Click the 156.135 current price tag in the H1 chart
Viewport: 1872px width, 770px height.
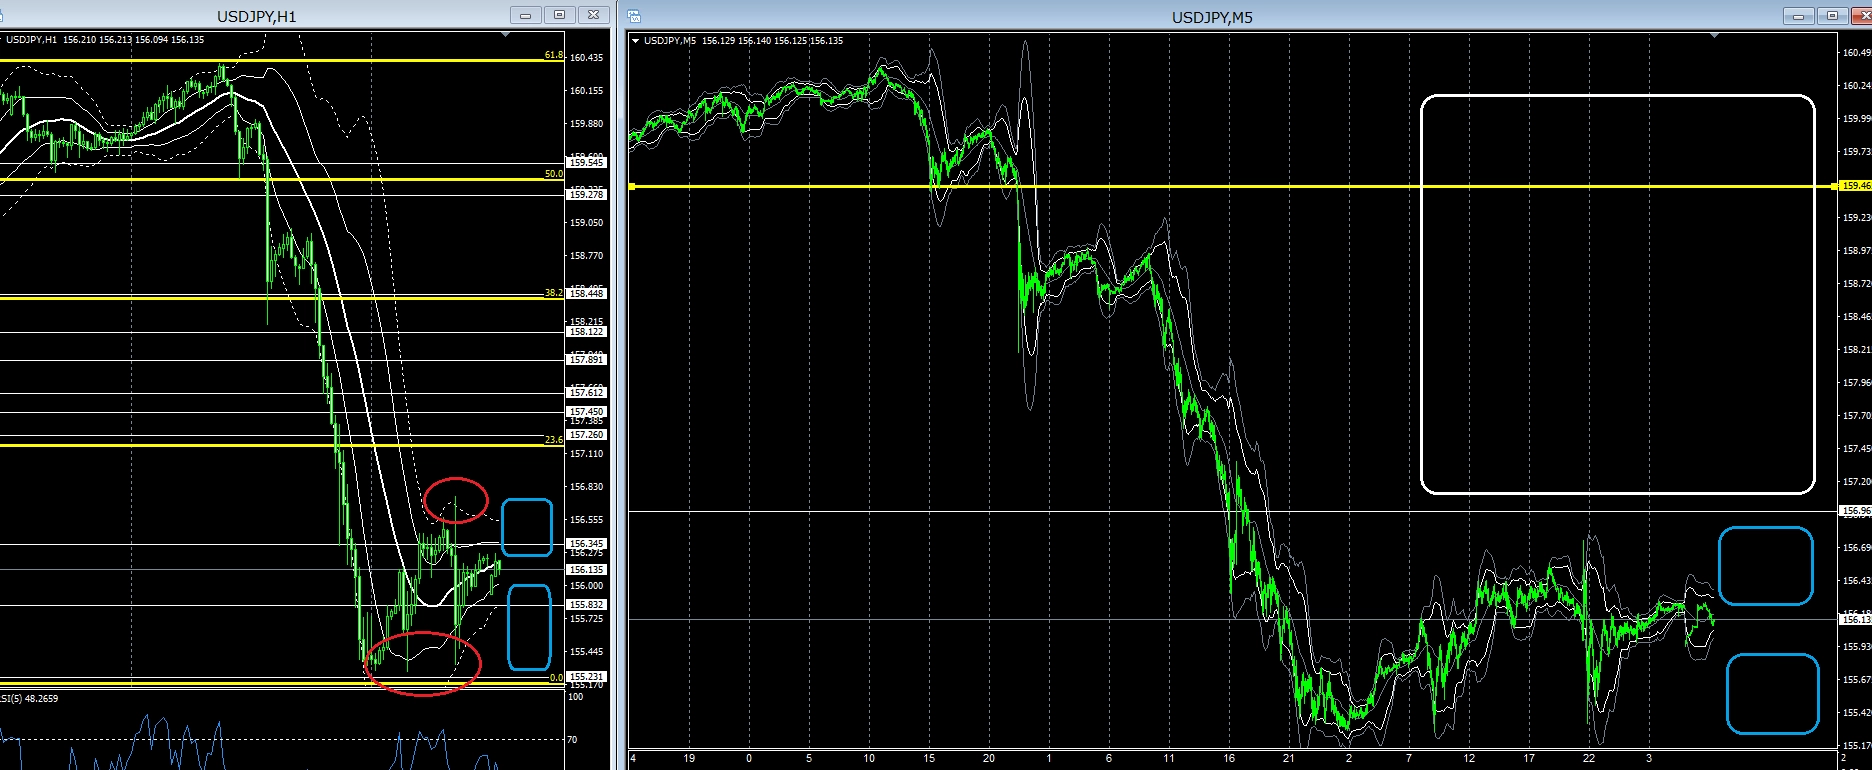pyautogui.click(x=587, y=570)
